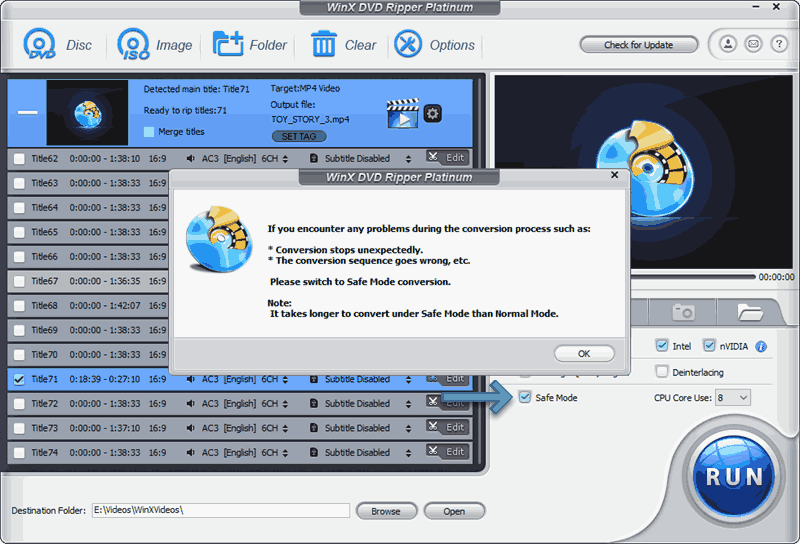800x544 pixels.
Task: Open the CPU Core Use dropdown
Action: point(733,398)
